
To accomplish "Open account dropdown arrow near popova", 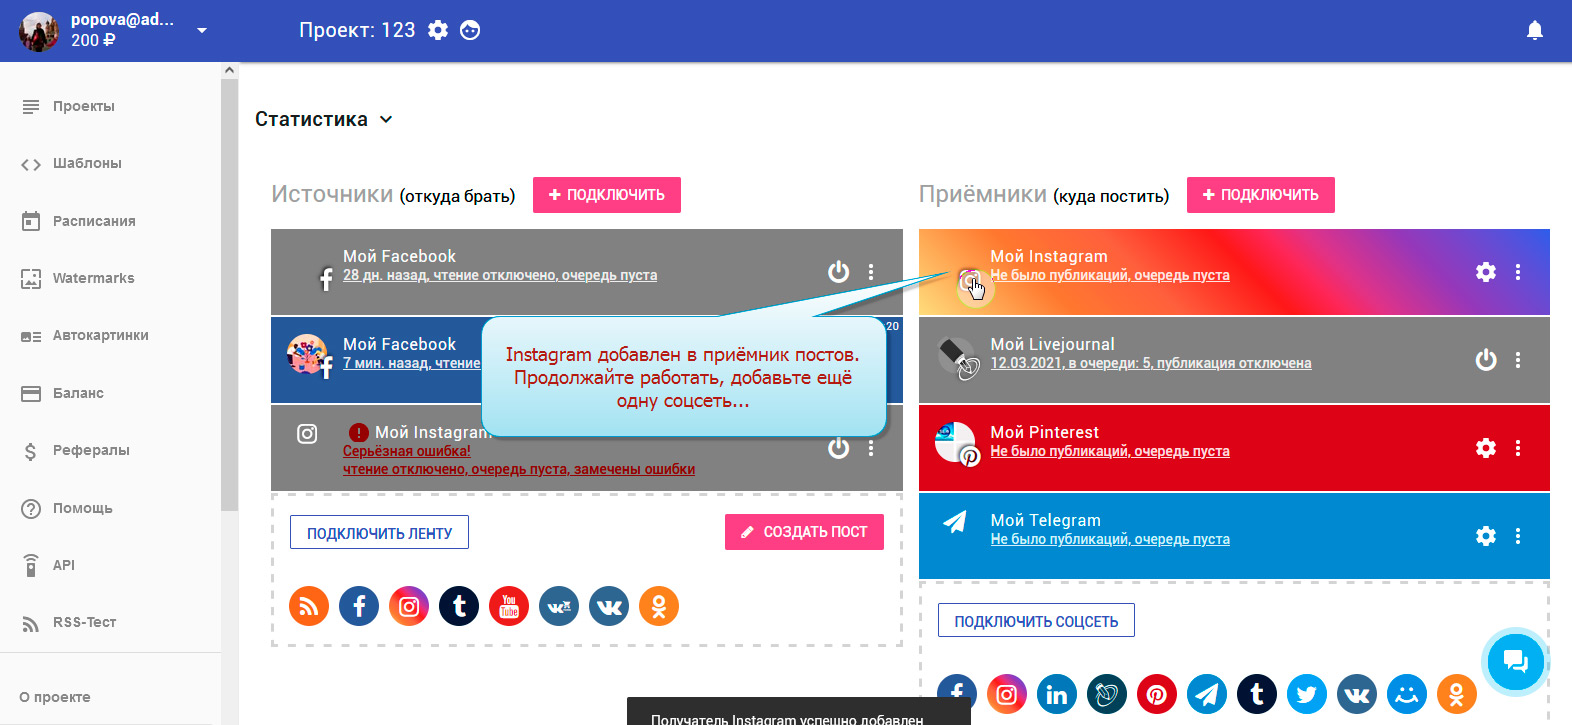I will coord(202,31).
